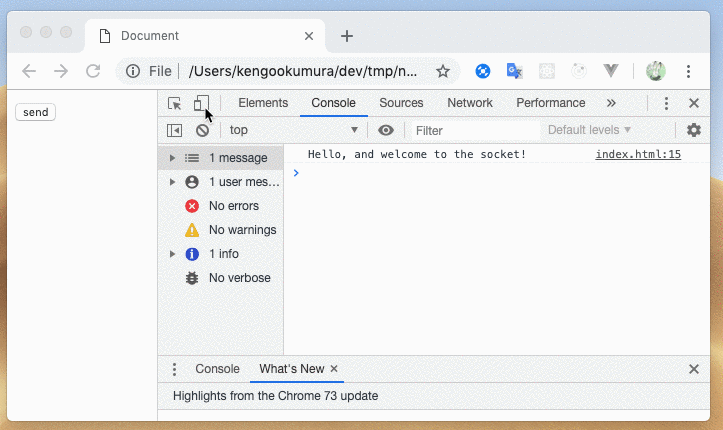The width and height of the screenshot is (723, 430).
Task: Toggle the console sidebar panel icon
Action: (x=174, y=130)
